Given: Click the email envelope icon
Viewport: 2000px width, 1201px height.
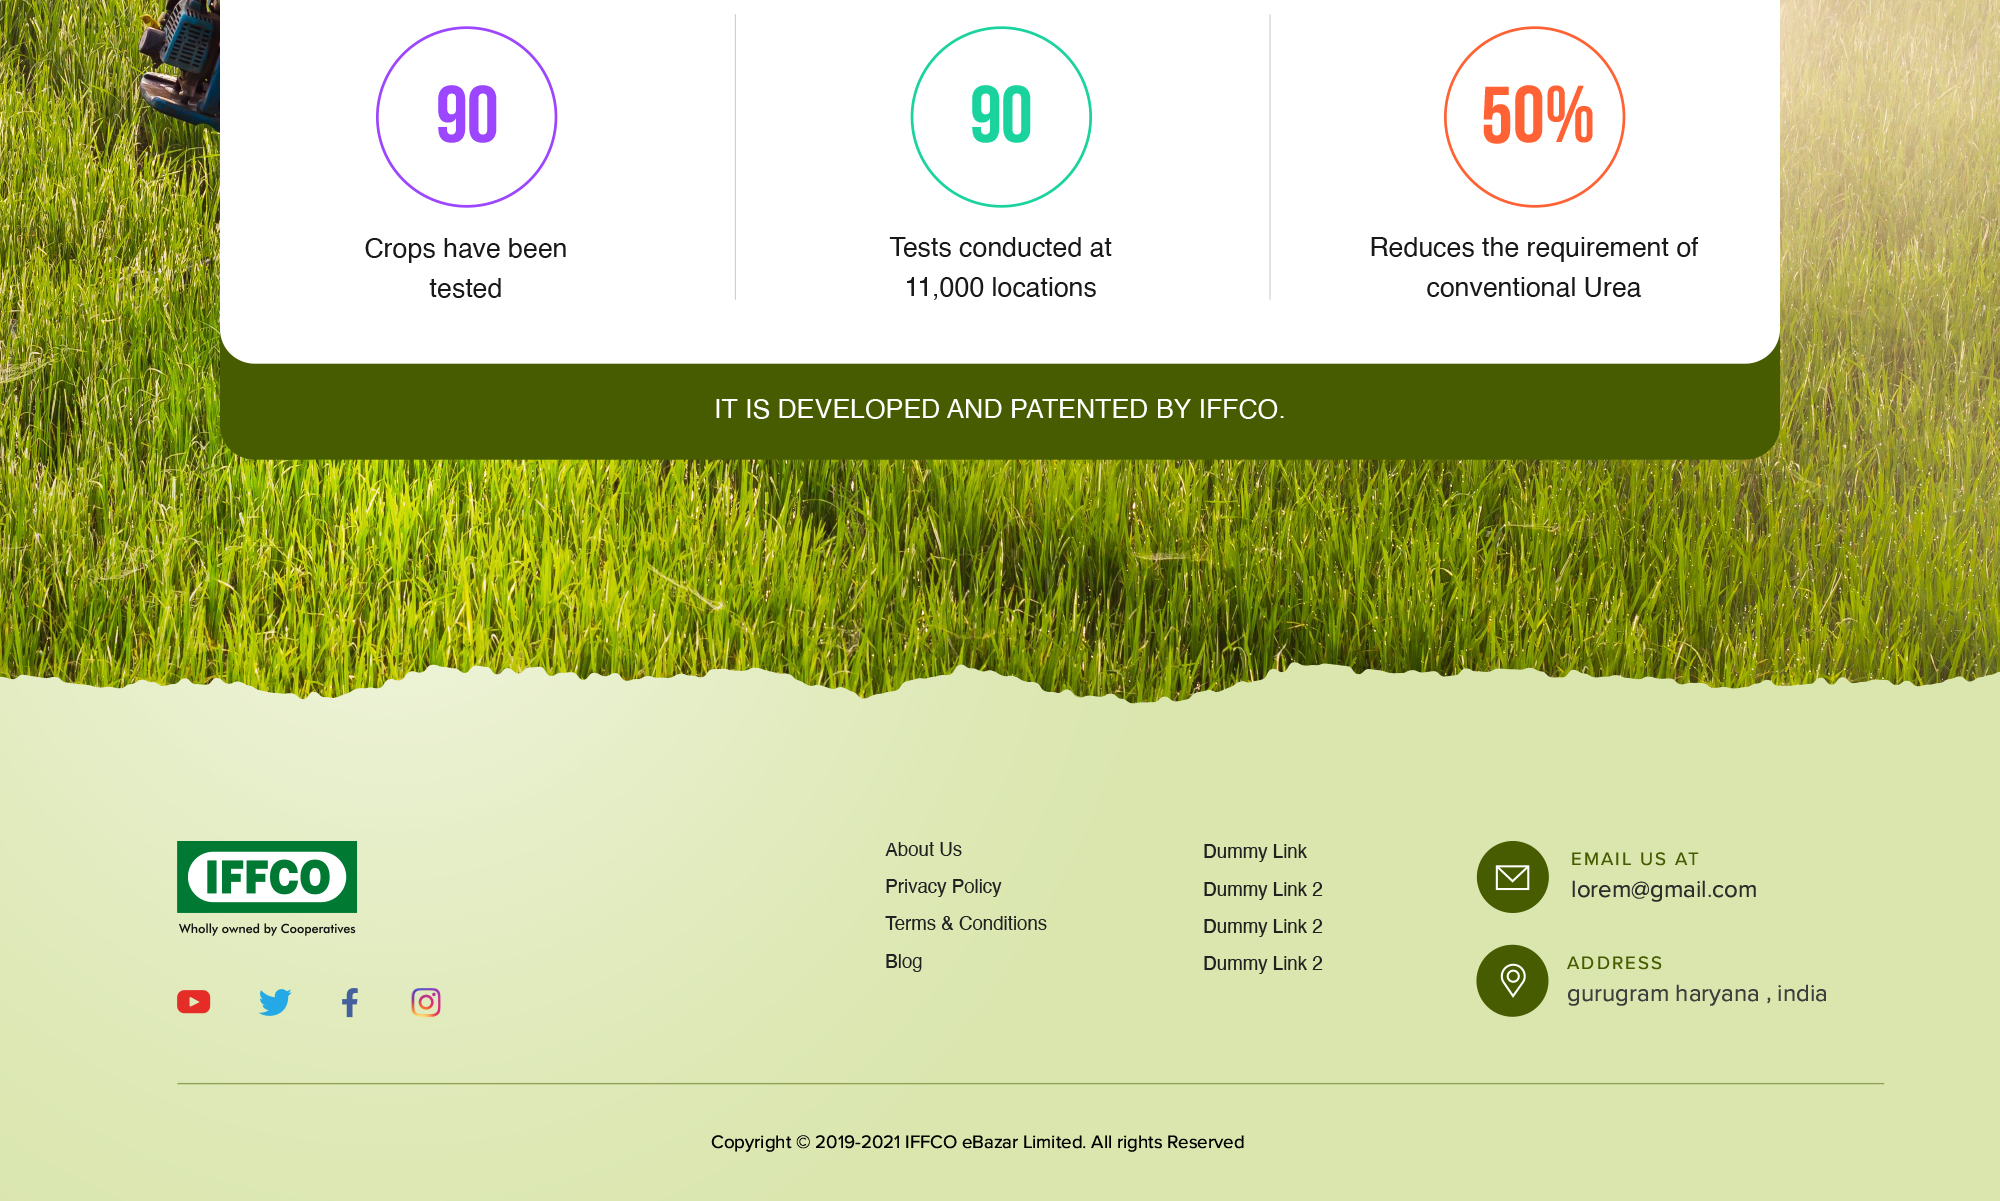Looking at the screenshot, I should [1512, 877].
